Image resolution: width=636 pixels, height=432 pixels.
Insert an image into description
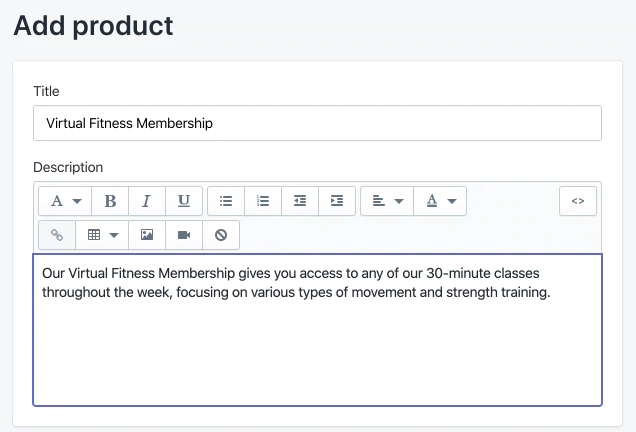coord(147,235)
